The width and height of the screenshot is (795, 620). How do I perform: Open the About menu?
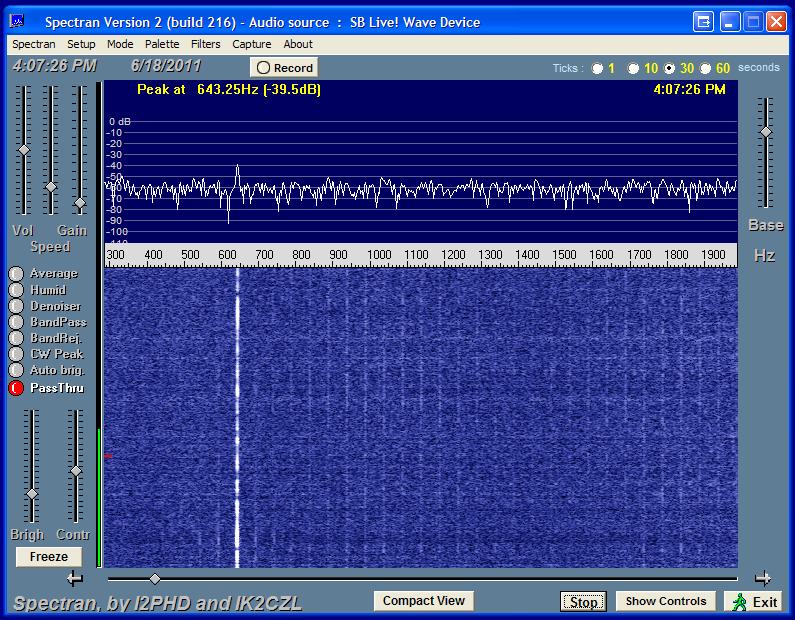coord(298,44)
